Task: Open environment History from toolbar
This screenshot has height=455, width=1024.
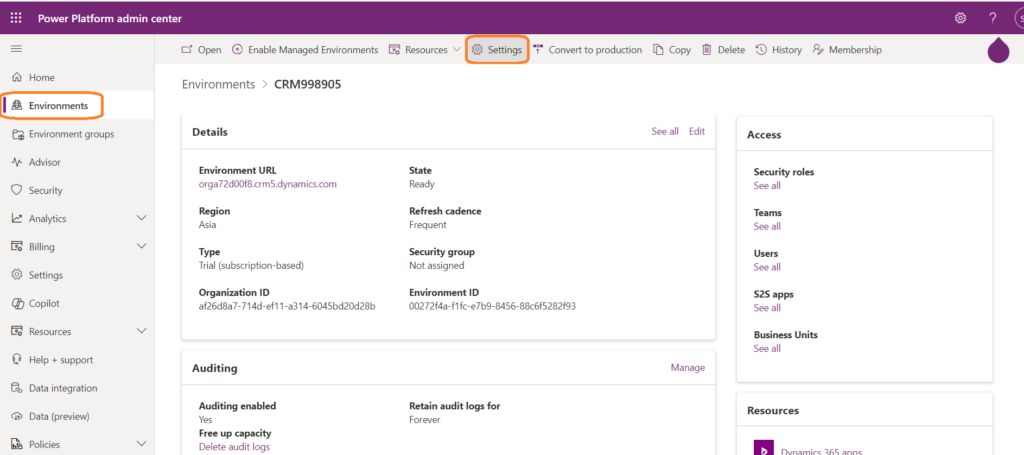Action: (x=779, y=50)
